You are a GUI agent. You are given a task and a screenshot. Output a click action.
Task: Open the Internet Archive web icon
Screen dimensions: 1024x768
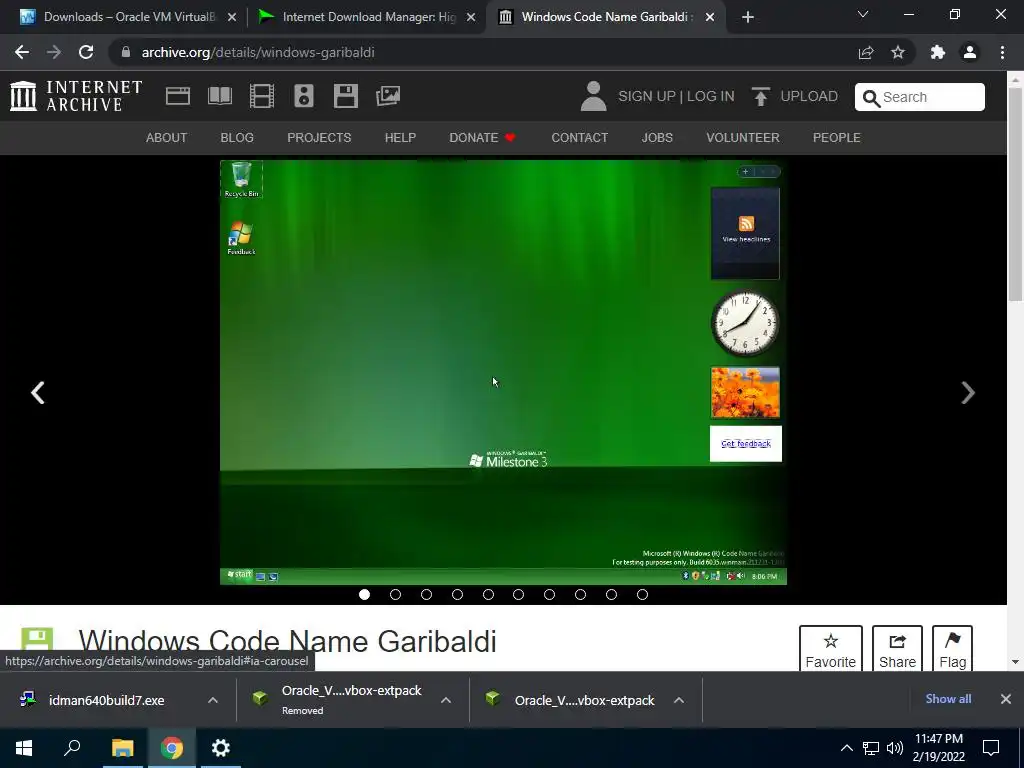[x=178, y=96]
